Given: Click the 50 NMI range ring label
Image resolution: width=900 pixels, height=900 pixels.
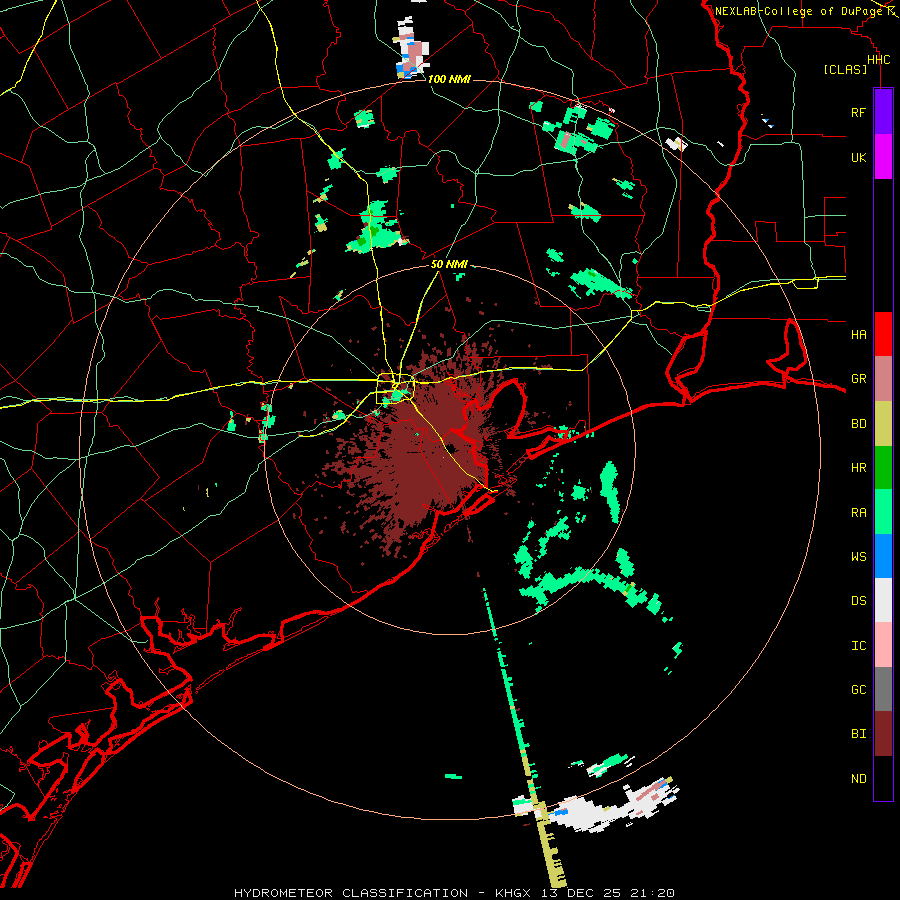Looking at the screenshot, I should click(x=449, y=264).
